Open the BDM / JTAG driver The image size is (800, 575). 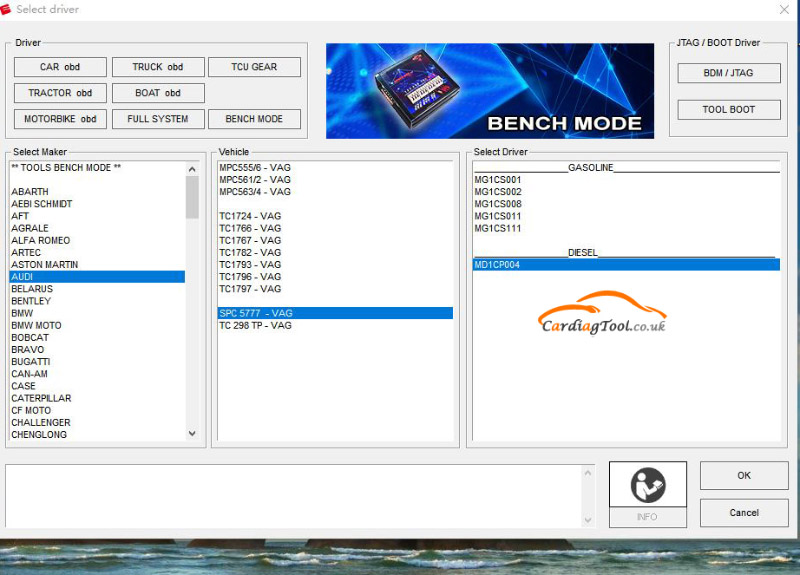tap(728, 73)
